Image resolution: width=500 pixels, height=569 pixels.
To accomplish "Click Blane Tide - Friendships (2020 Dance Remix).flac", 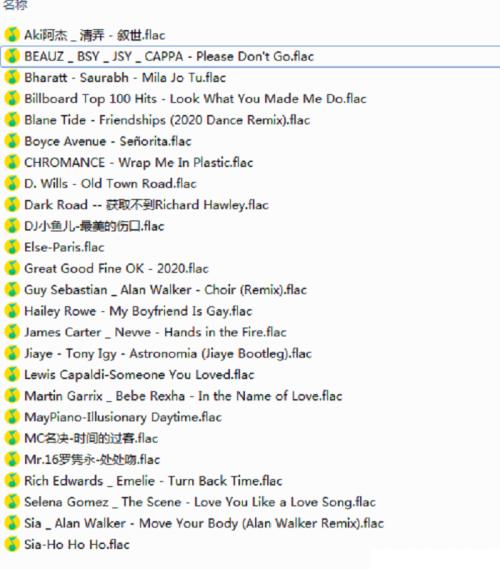I will point(167,120).
